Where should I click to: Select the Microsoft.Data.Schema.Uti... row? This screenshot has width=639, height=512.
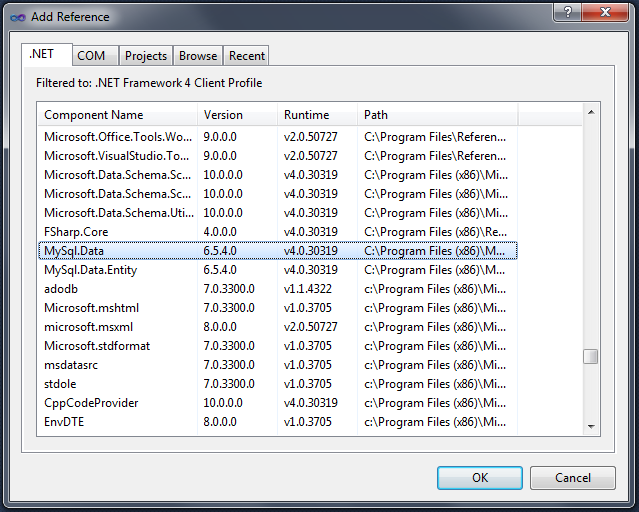[278, 213]
